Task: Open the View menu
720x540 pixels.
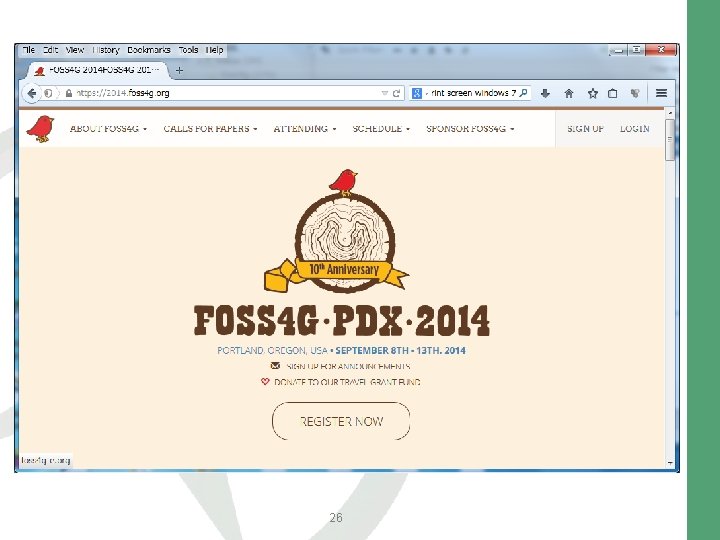Action: point(74,50)
